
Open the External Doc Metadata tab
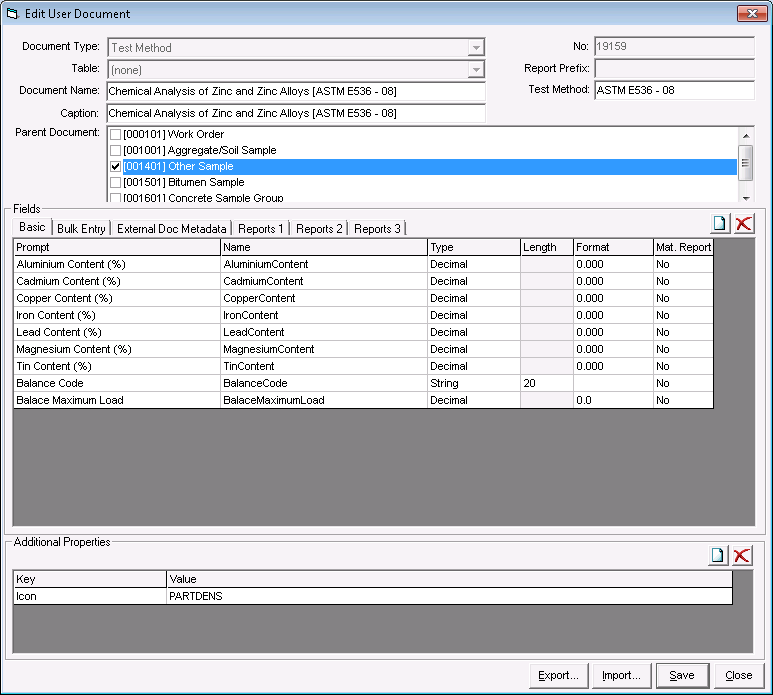[x=173, y=229]
